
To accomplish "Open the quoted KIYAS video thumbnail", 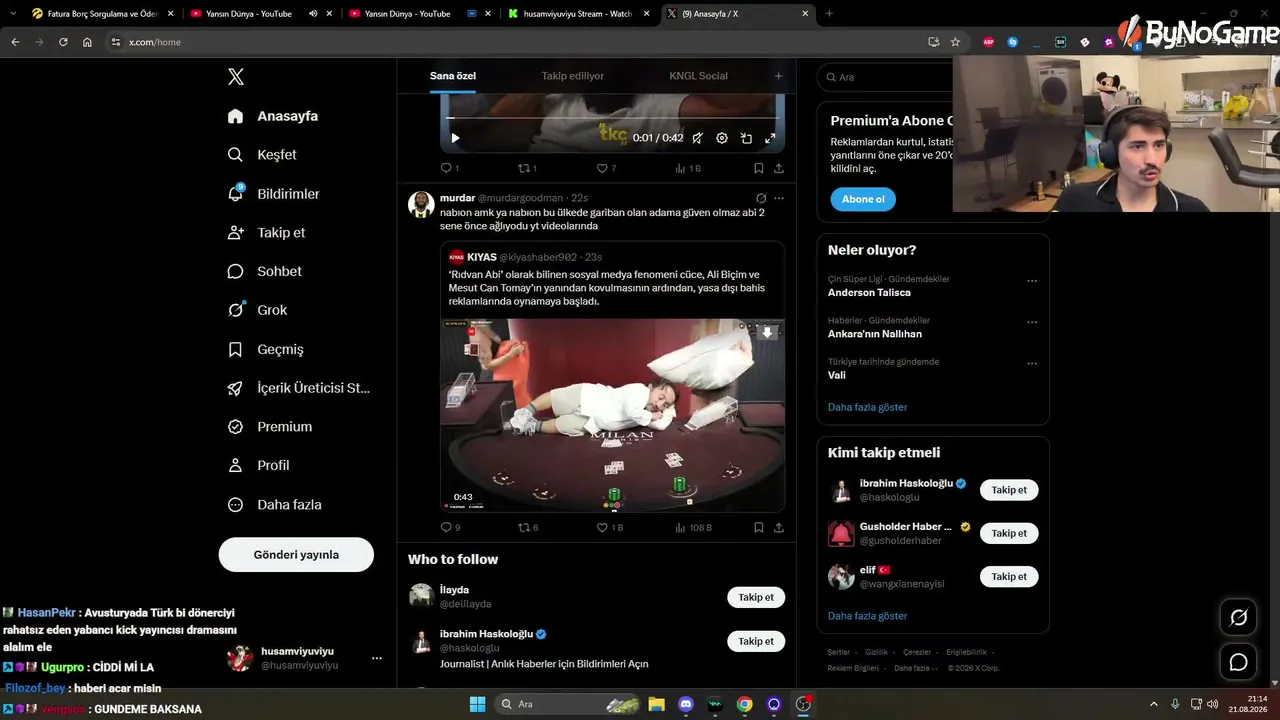I will (x=613, y=415).
